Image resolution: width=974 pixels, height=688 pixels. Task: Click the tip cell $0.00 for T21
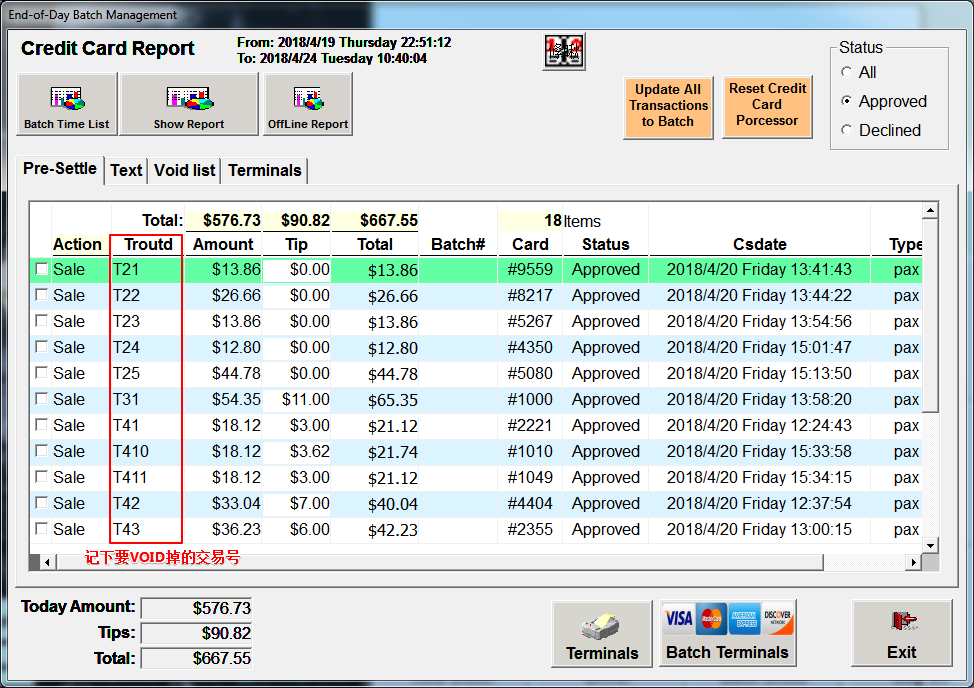[x=296, y=269]
